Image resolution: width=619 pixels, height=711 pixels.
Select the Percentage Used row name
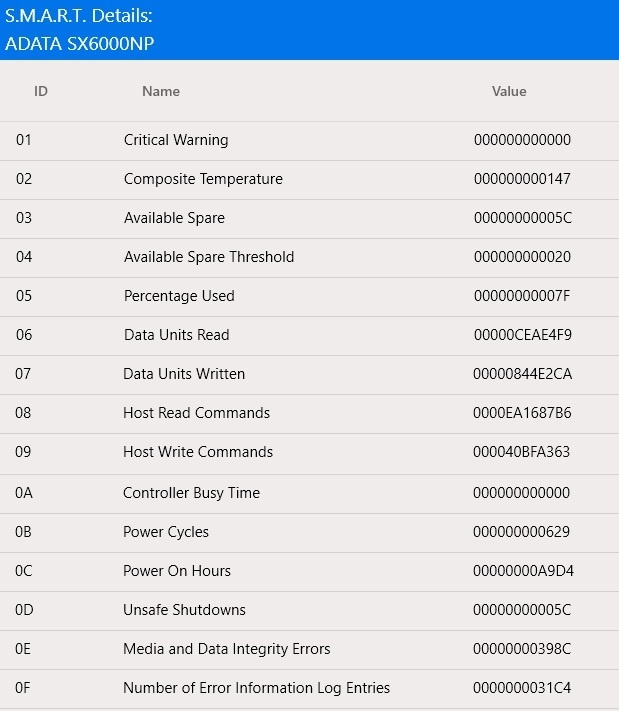pos(179,296)
